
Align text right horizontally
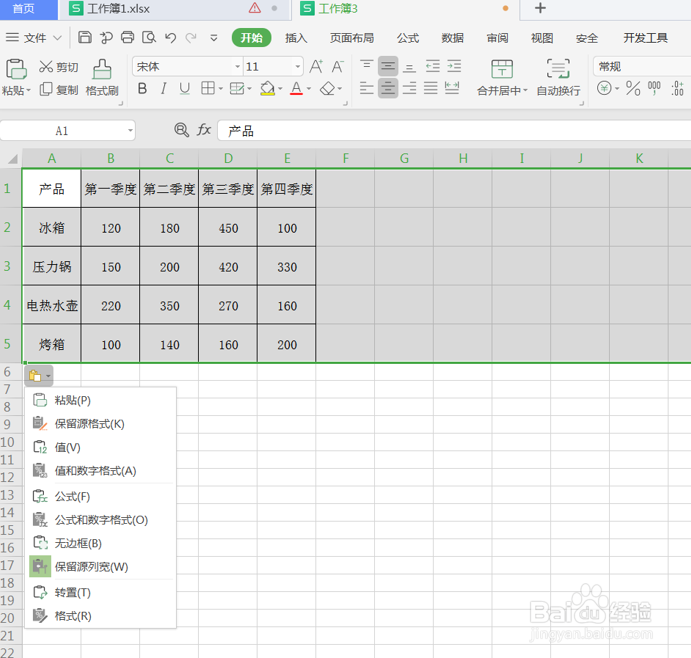[409, 88]
